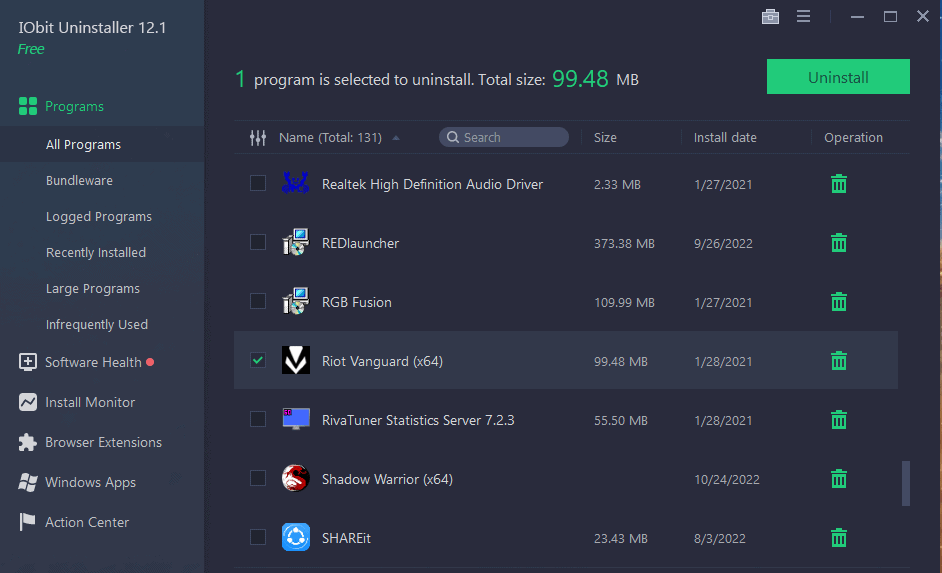The height and width of the screenshot is (573, 942).
Task: Click trash icon for SHAREit
Action: click(839, 538)
